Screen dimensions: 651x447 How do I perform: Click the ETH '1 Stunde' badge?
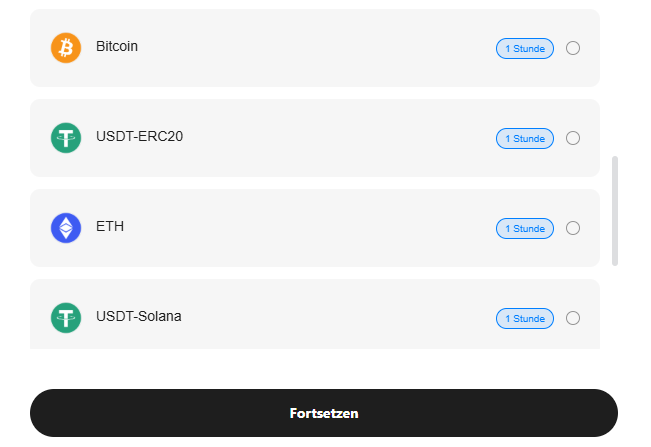(525, 228)
